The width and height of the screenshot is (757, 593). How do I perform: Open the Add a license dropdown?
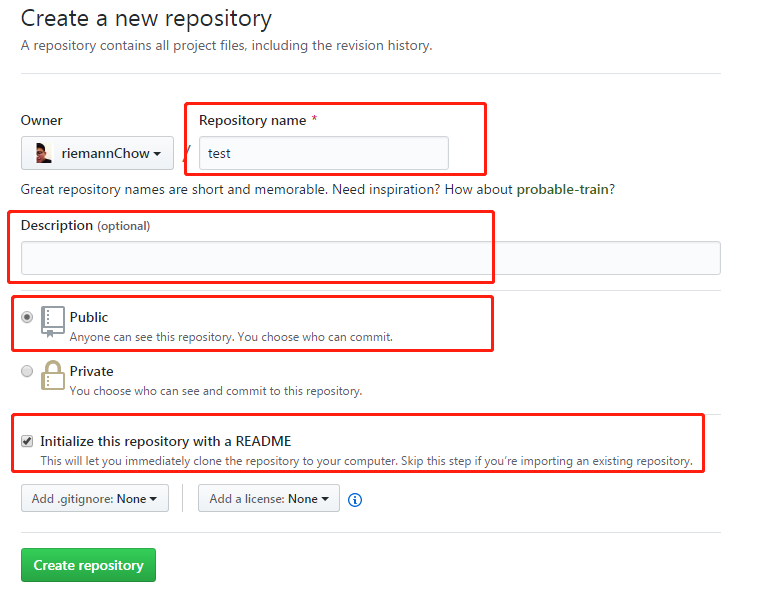click(x=269, y=498)
